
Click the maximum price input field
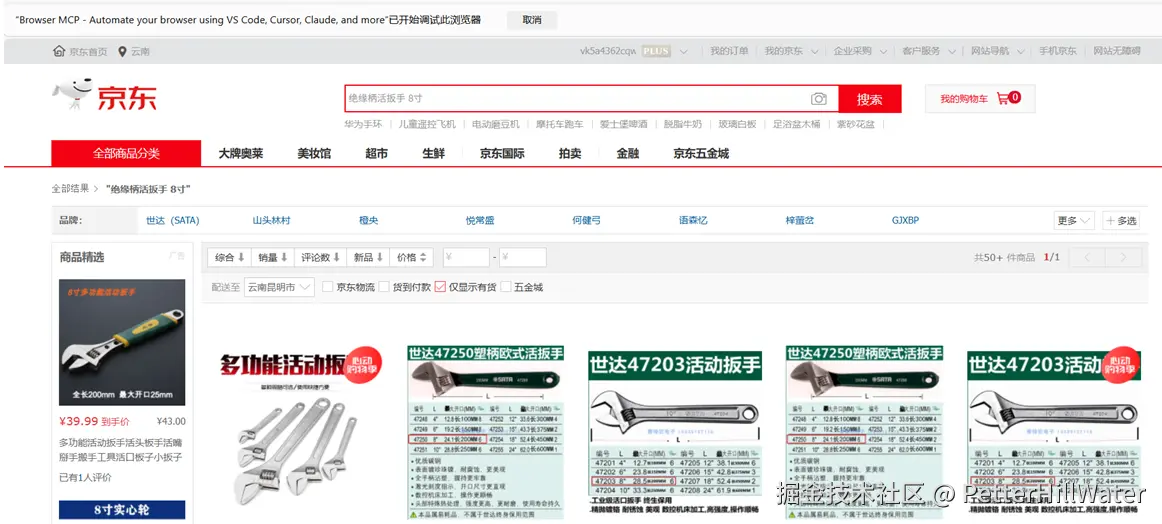[x=522, y=257]
